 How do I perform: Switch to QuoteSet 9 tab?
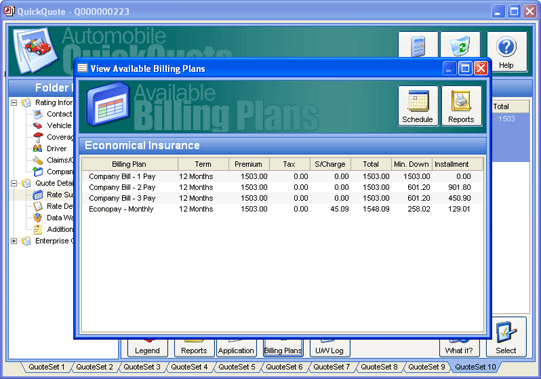point(427,367)
